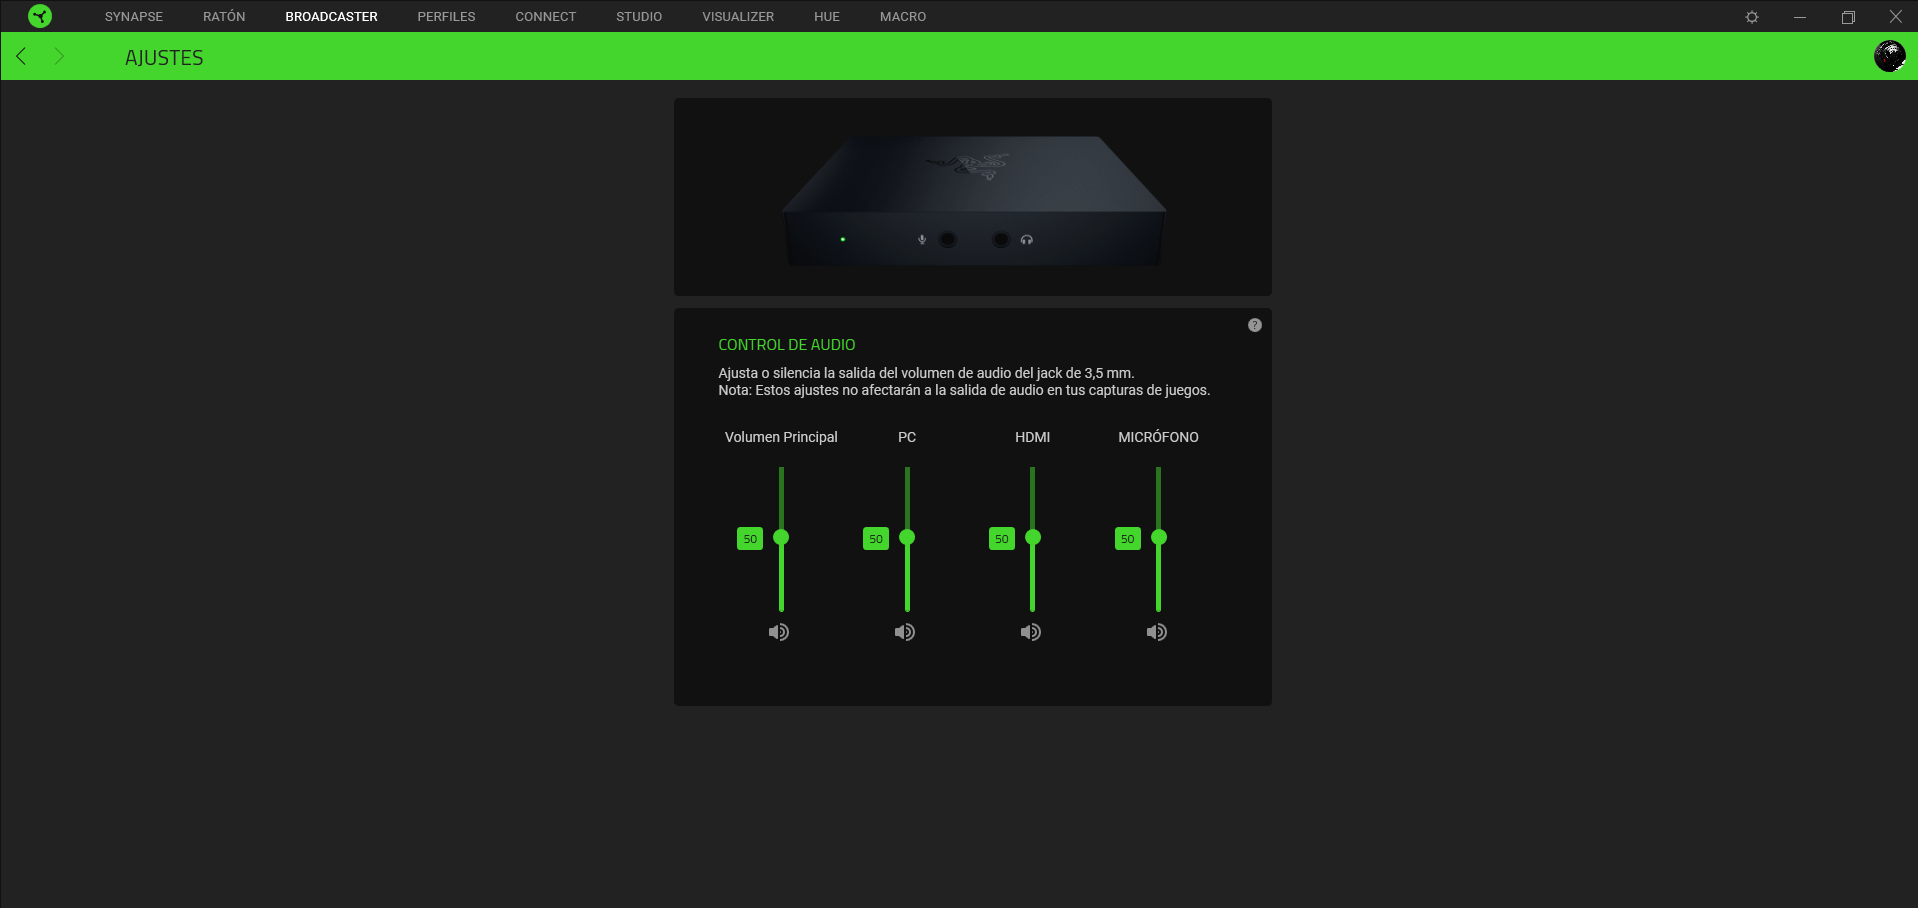Open the help question mark icon
The height and width of the screenshot is (908, 1918).
(x=1255, y=324)
